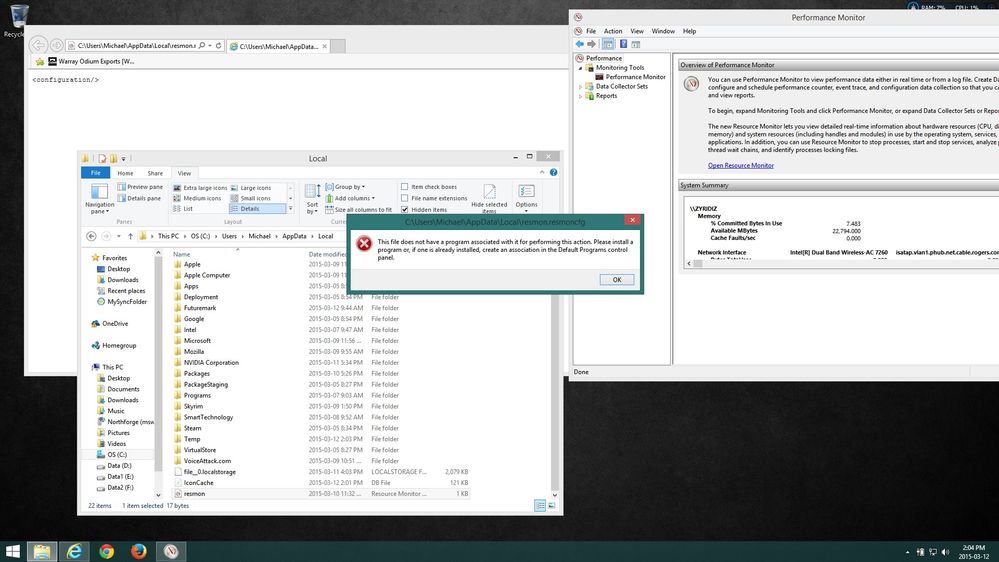The height and width of the screenshot is (562, 999).
Task: Open Warray Odium Exports favorite link
Action: pos(91,62)
